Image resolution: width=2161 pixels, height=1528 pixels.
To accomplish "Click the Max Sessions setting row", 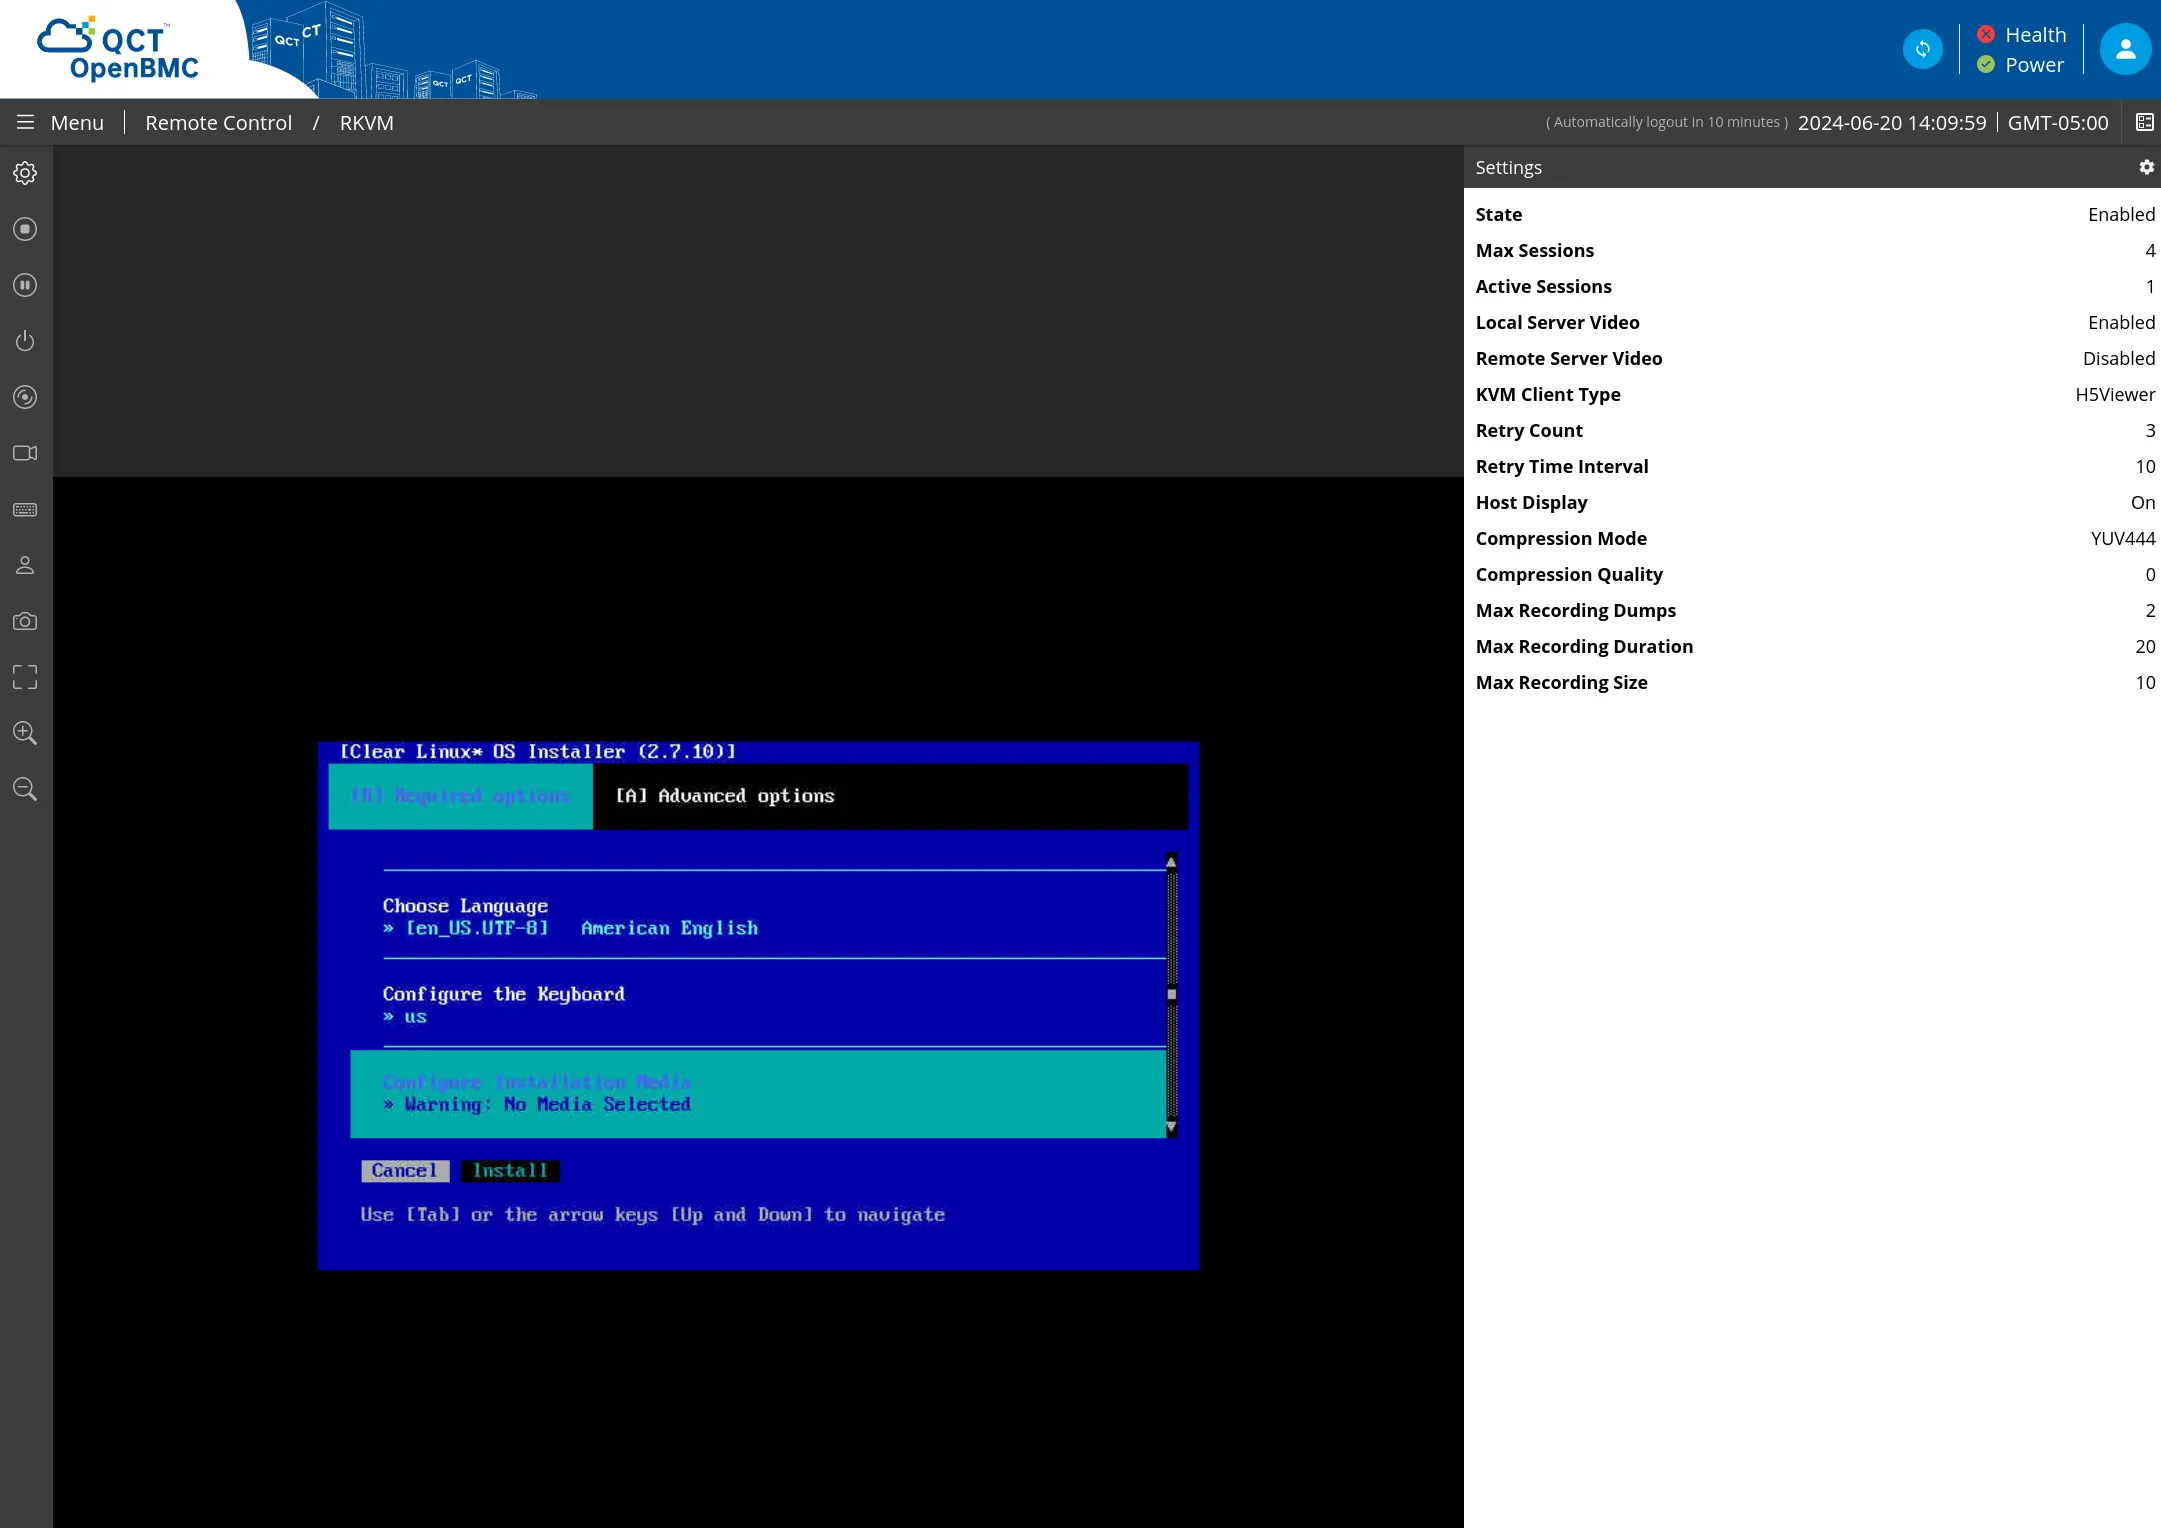I will [x=1815, y=250].
